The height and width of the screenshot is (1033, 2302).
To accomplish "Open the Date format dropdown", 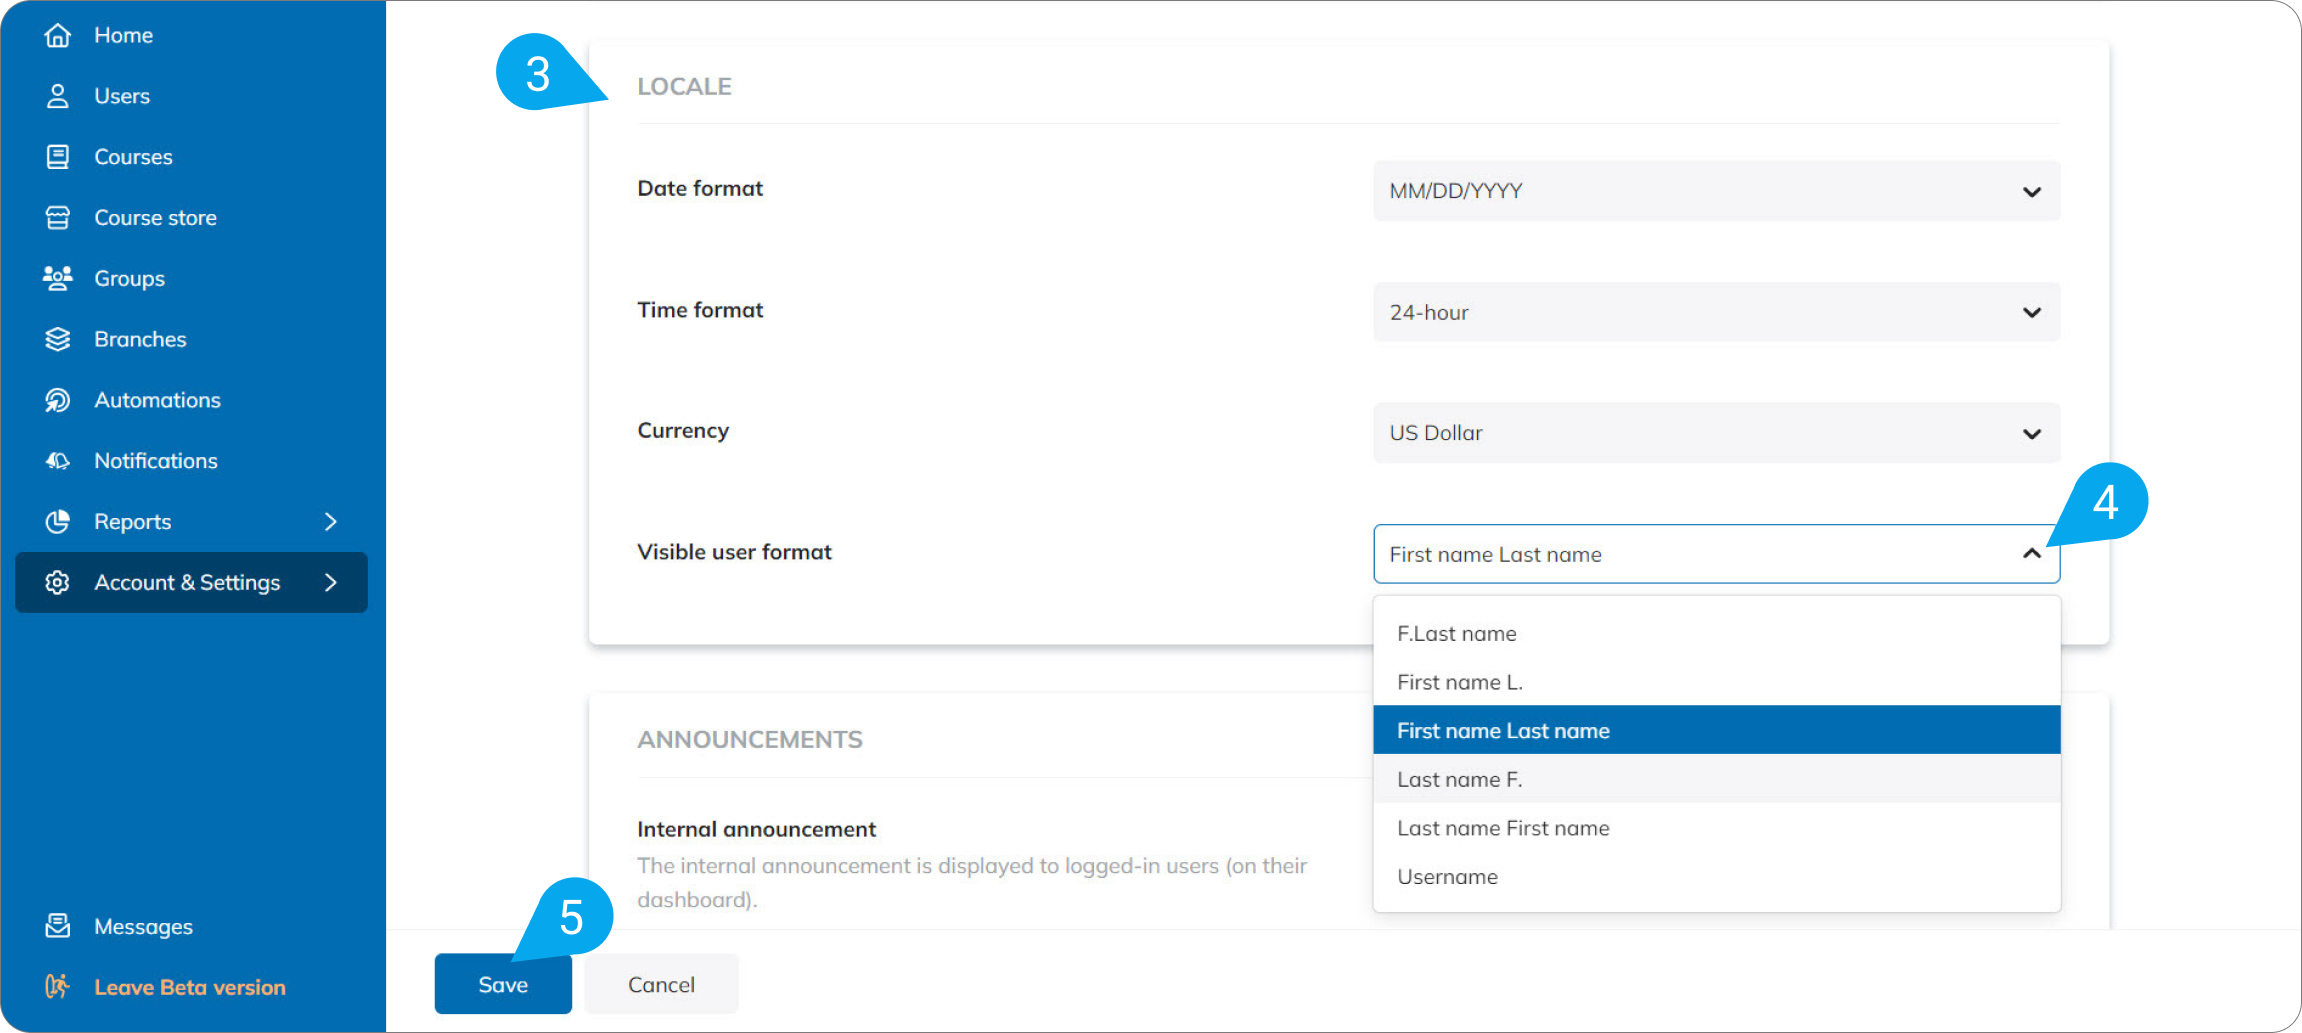I will 1714,190.
